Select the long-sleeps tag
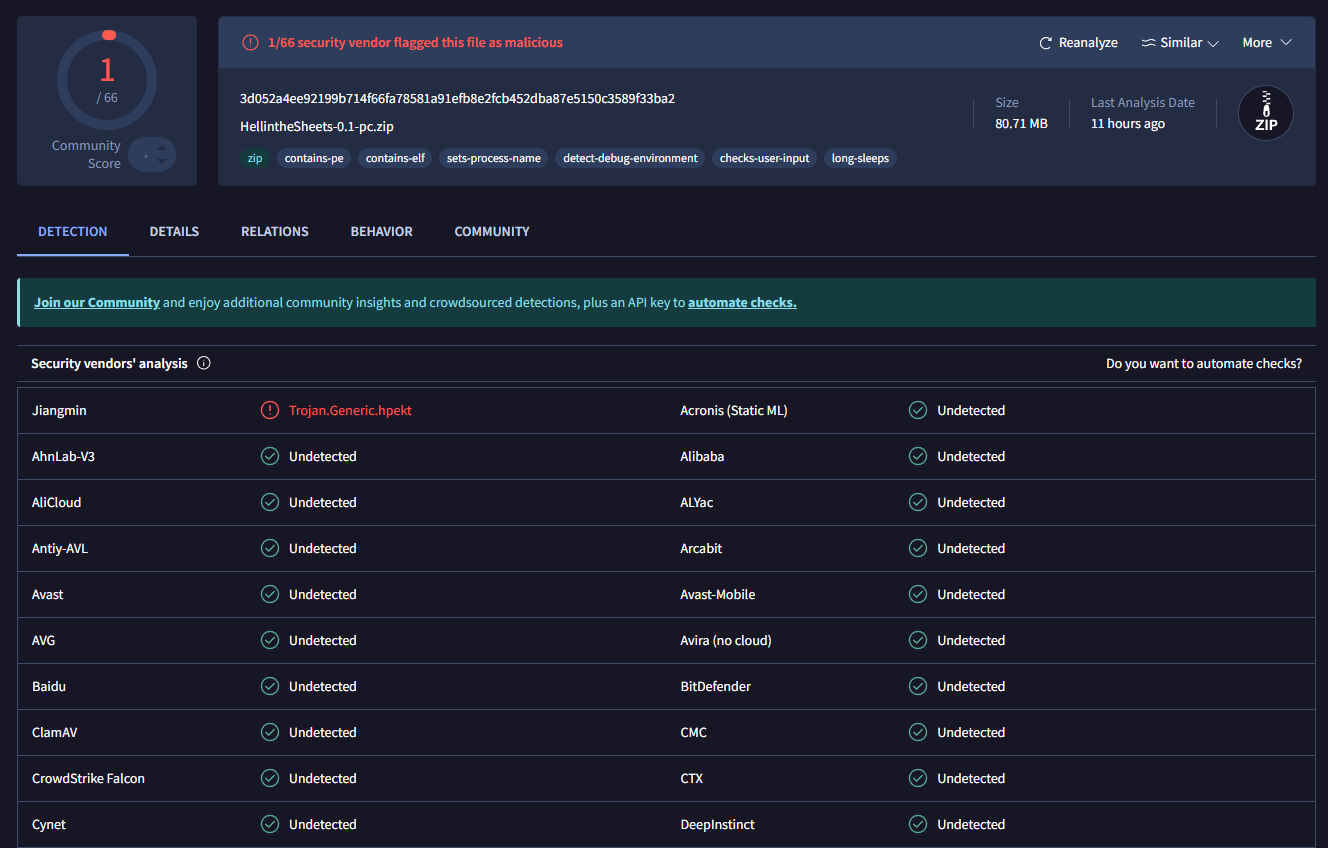Screen dimensions: 1328x848 tap(860, 158)
